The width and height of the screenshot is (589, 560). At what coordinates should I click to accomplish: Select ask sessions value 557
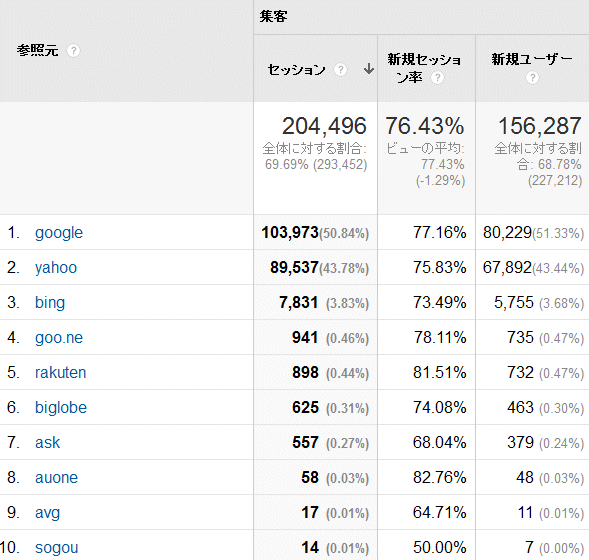pyautogui.click(x=305, y=442)
